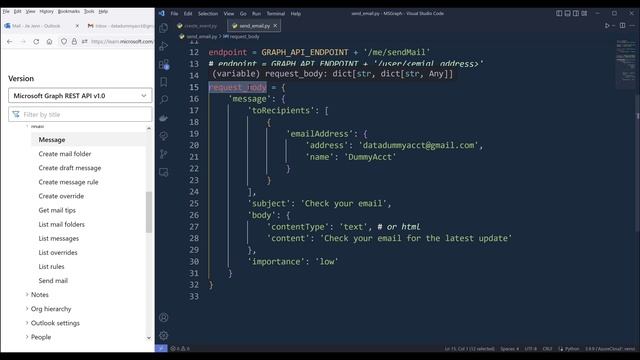Expand the Outlook settings tree node
Screen dimensions: 640x360
(27, 322)
